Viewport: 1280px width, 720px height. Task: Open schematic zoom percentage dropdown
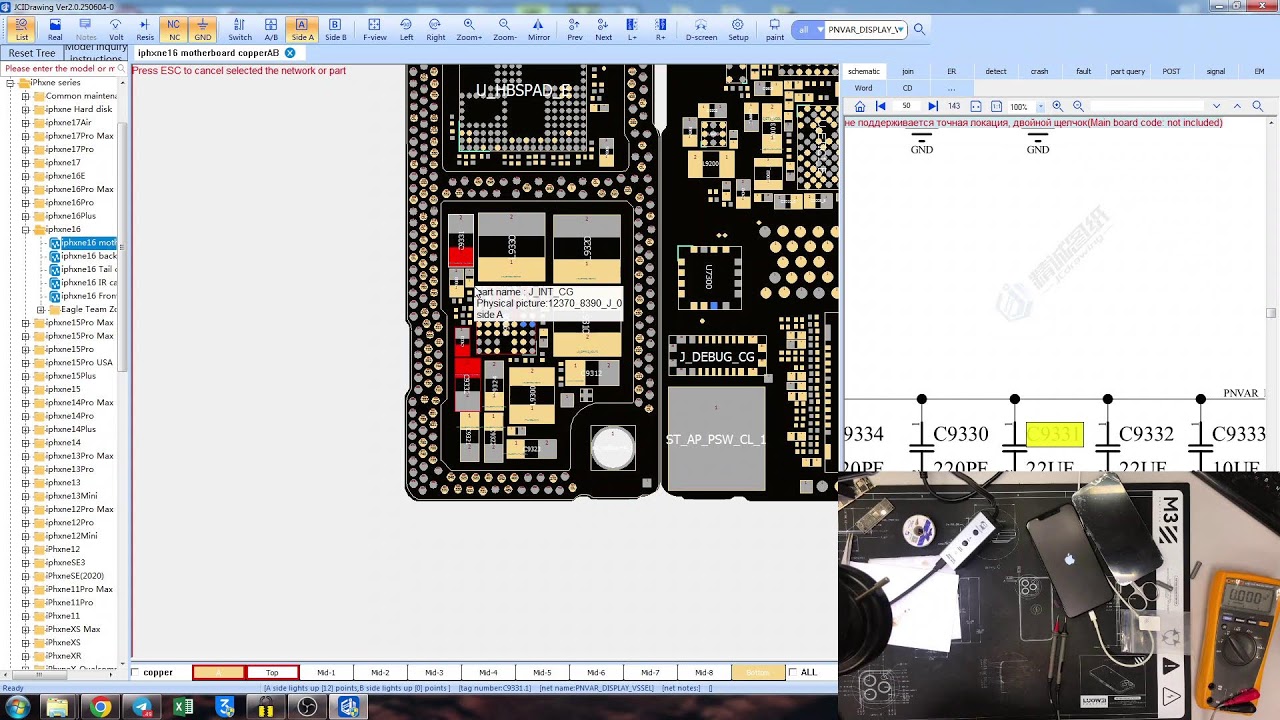pos(1040,106)
